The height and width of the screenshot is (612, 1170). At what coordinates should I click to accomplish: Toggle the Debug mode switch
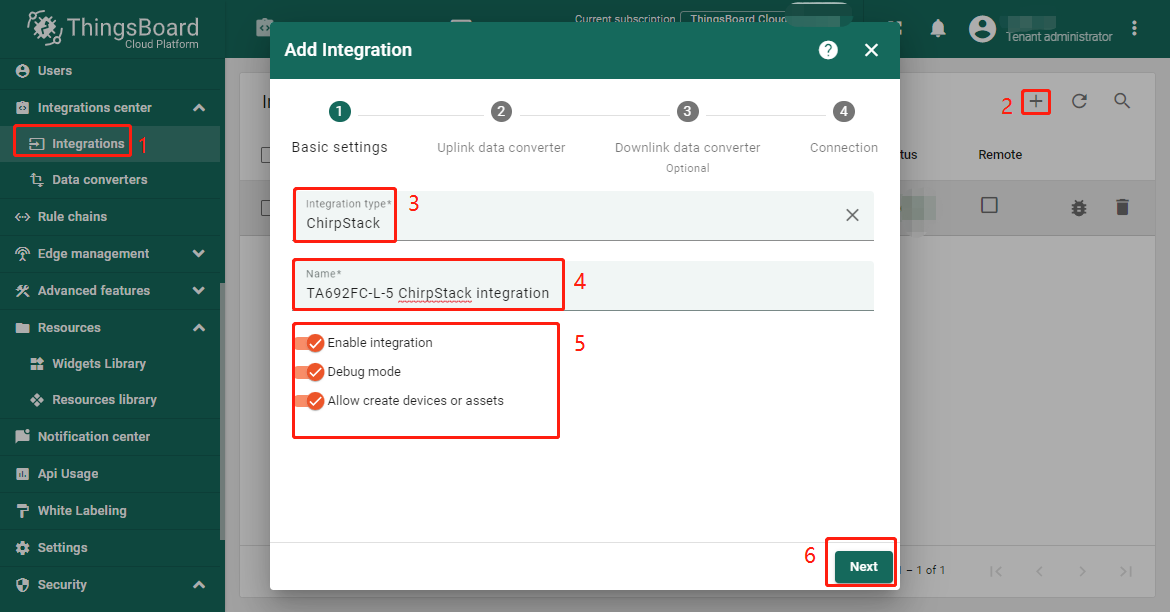coord(309,372)
